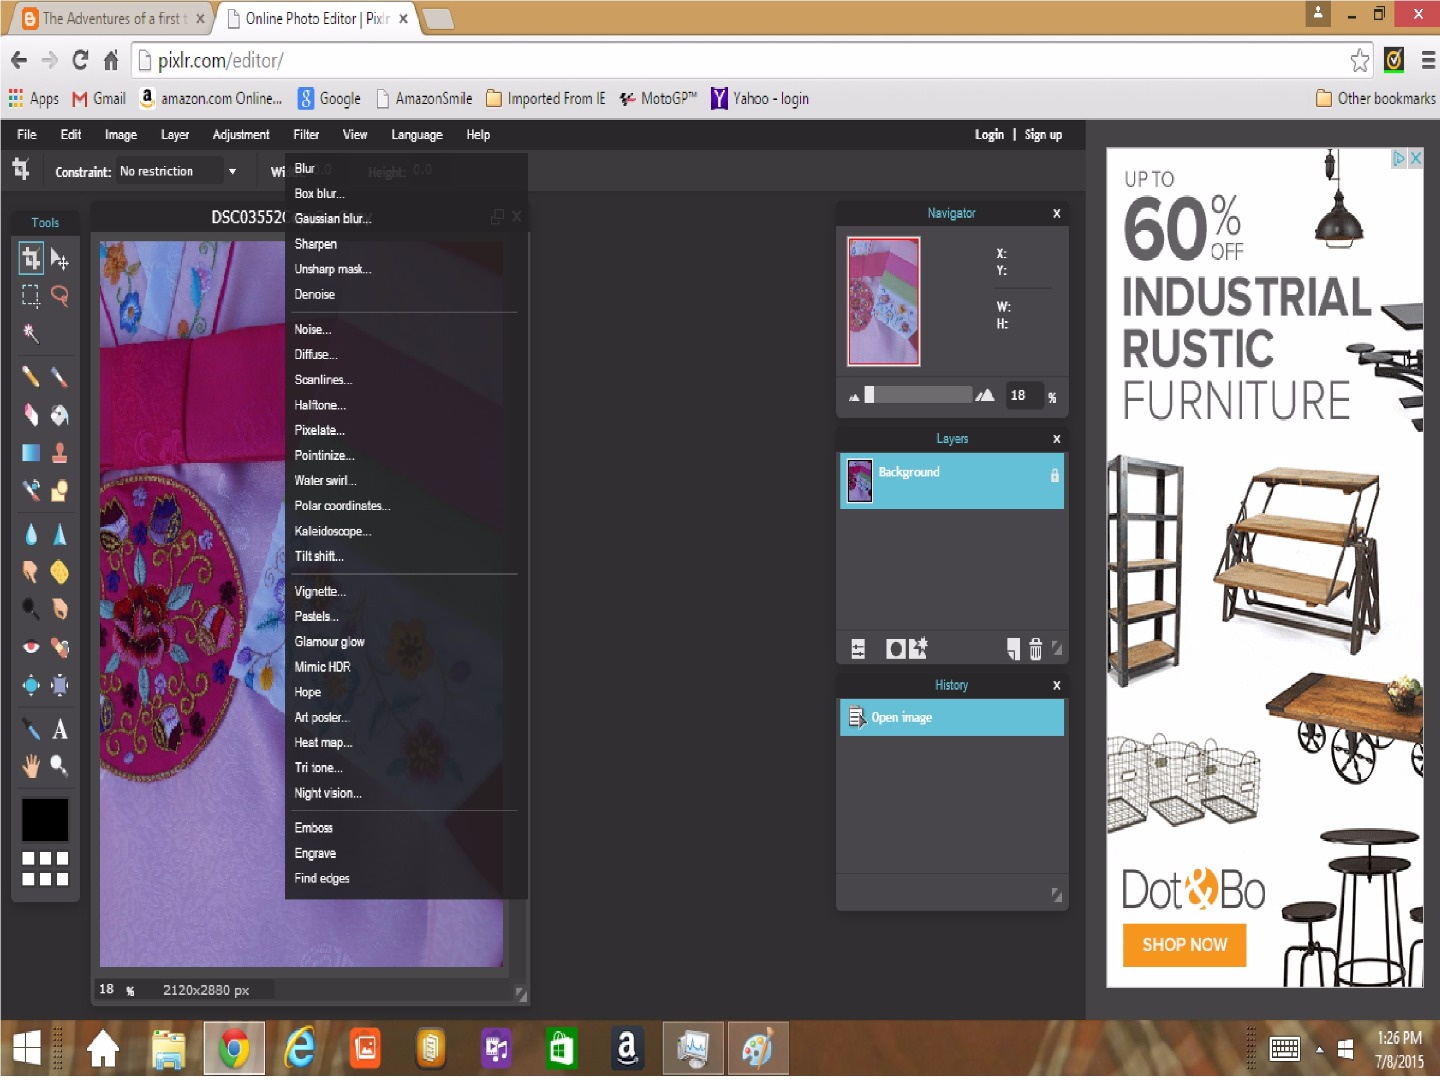Add layer mask button in Layers panel
Image resolution: width=1440 pixels, height=1080 pixels.
click(896, 649)
